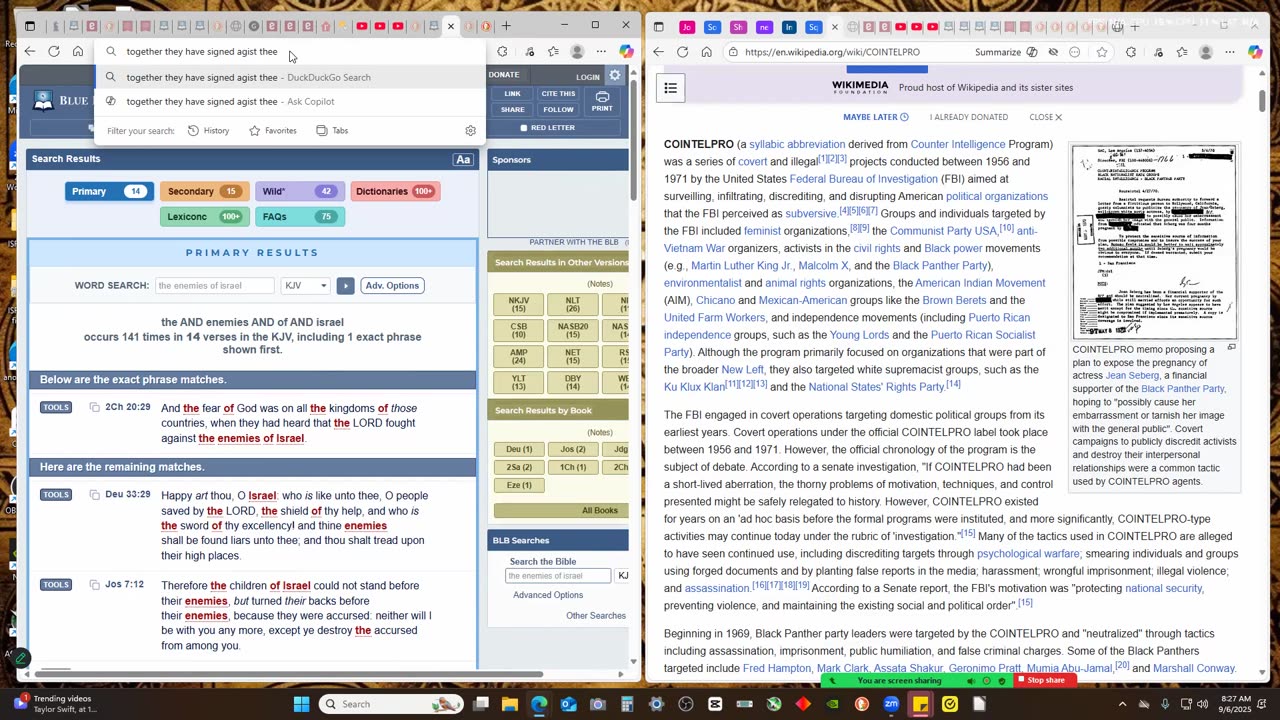Stop the Zoom screen share
Viewport: 1280px width, 720px height.
[1046, 680]
